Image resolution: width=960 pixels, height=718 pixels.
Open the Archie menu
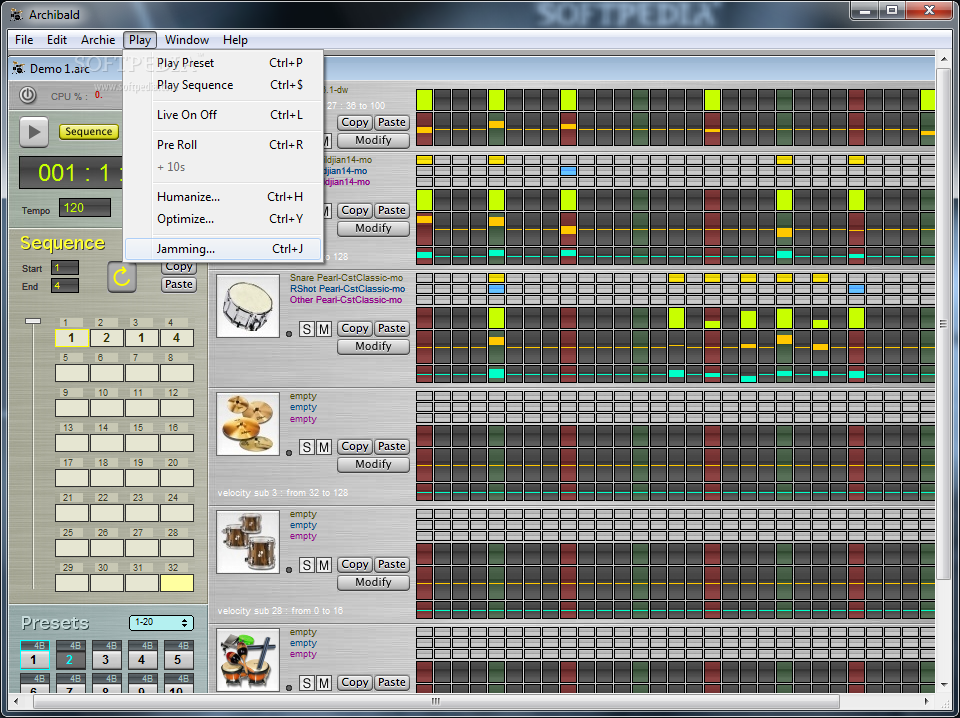coord(98,40)
